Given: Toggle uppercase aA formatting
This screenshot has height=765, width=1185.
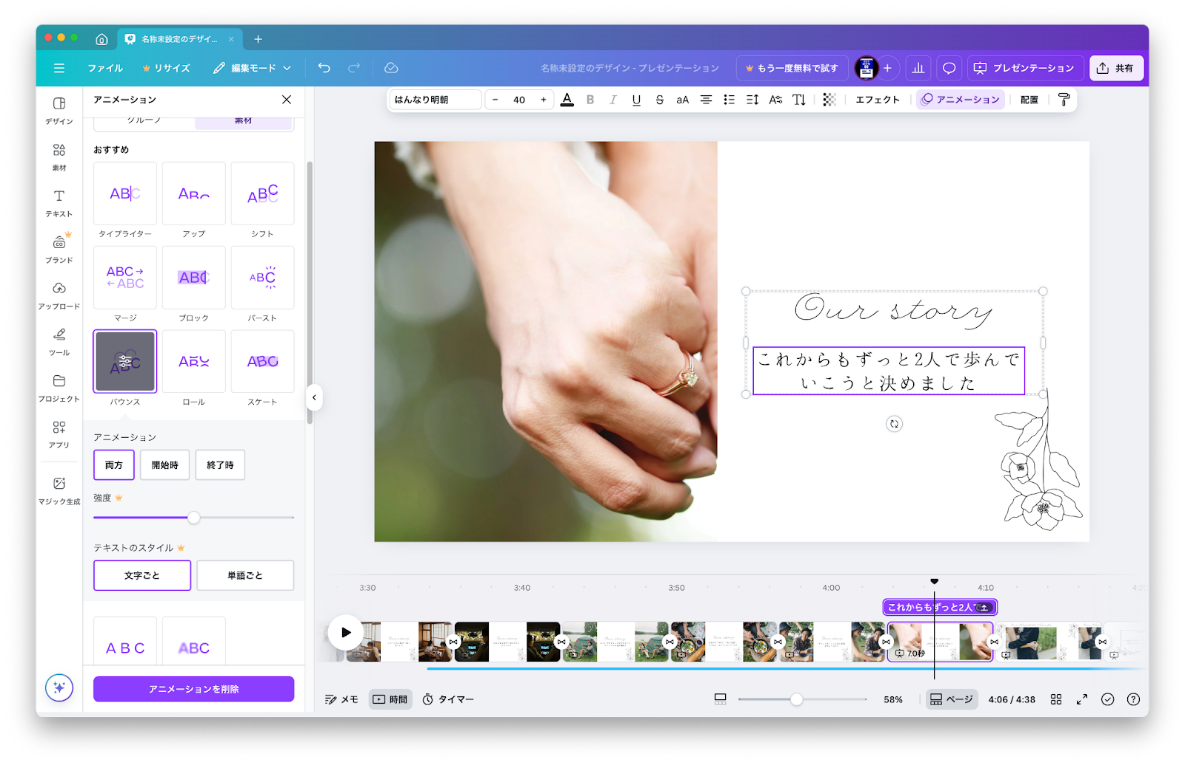Looking at the screenshot, I should tap(682, 99).
